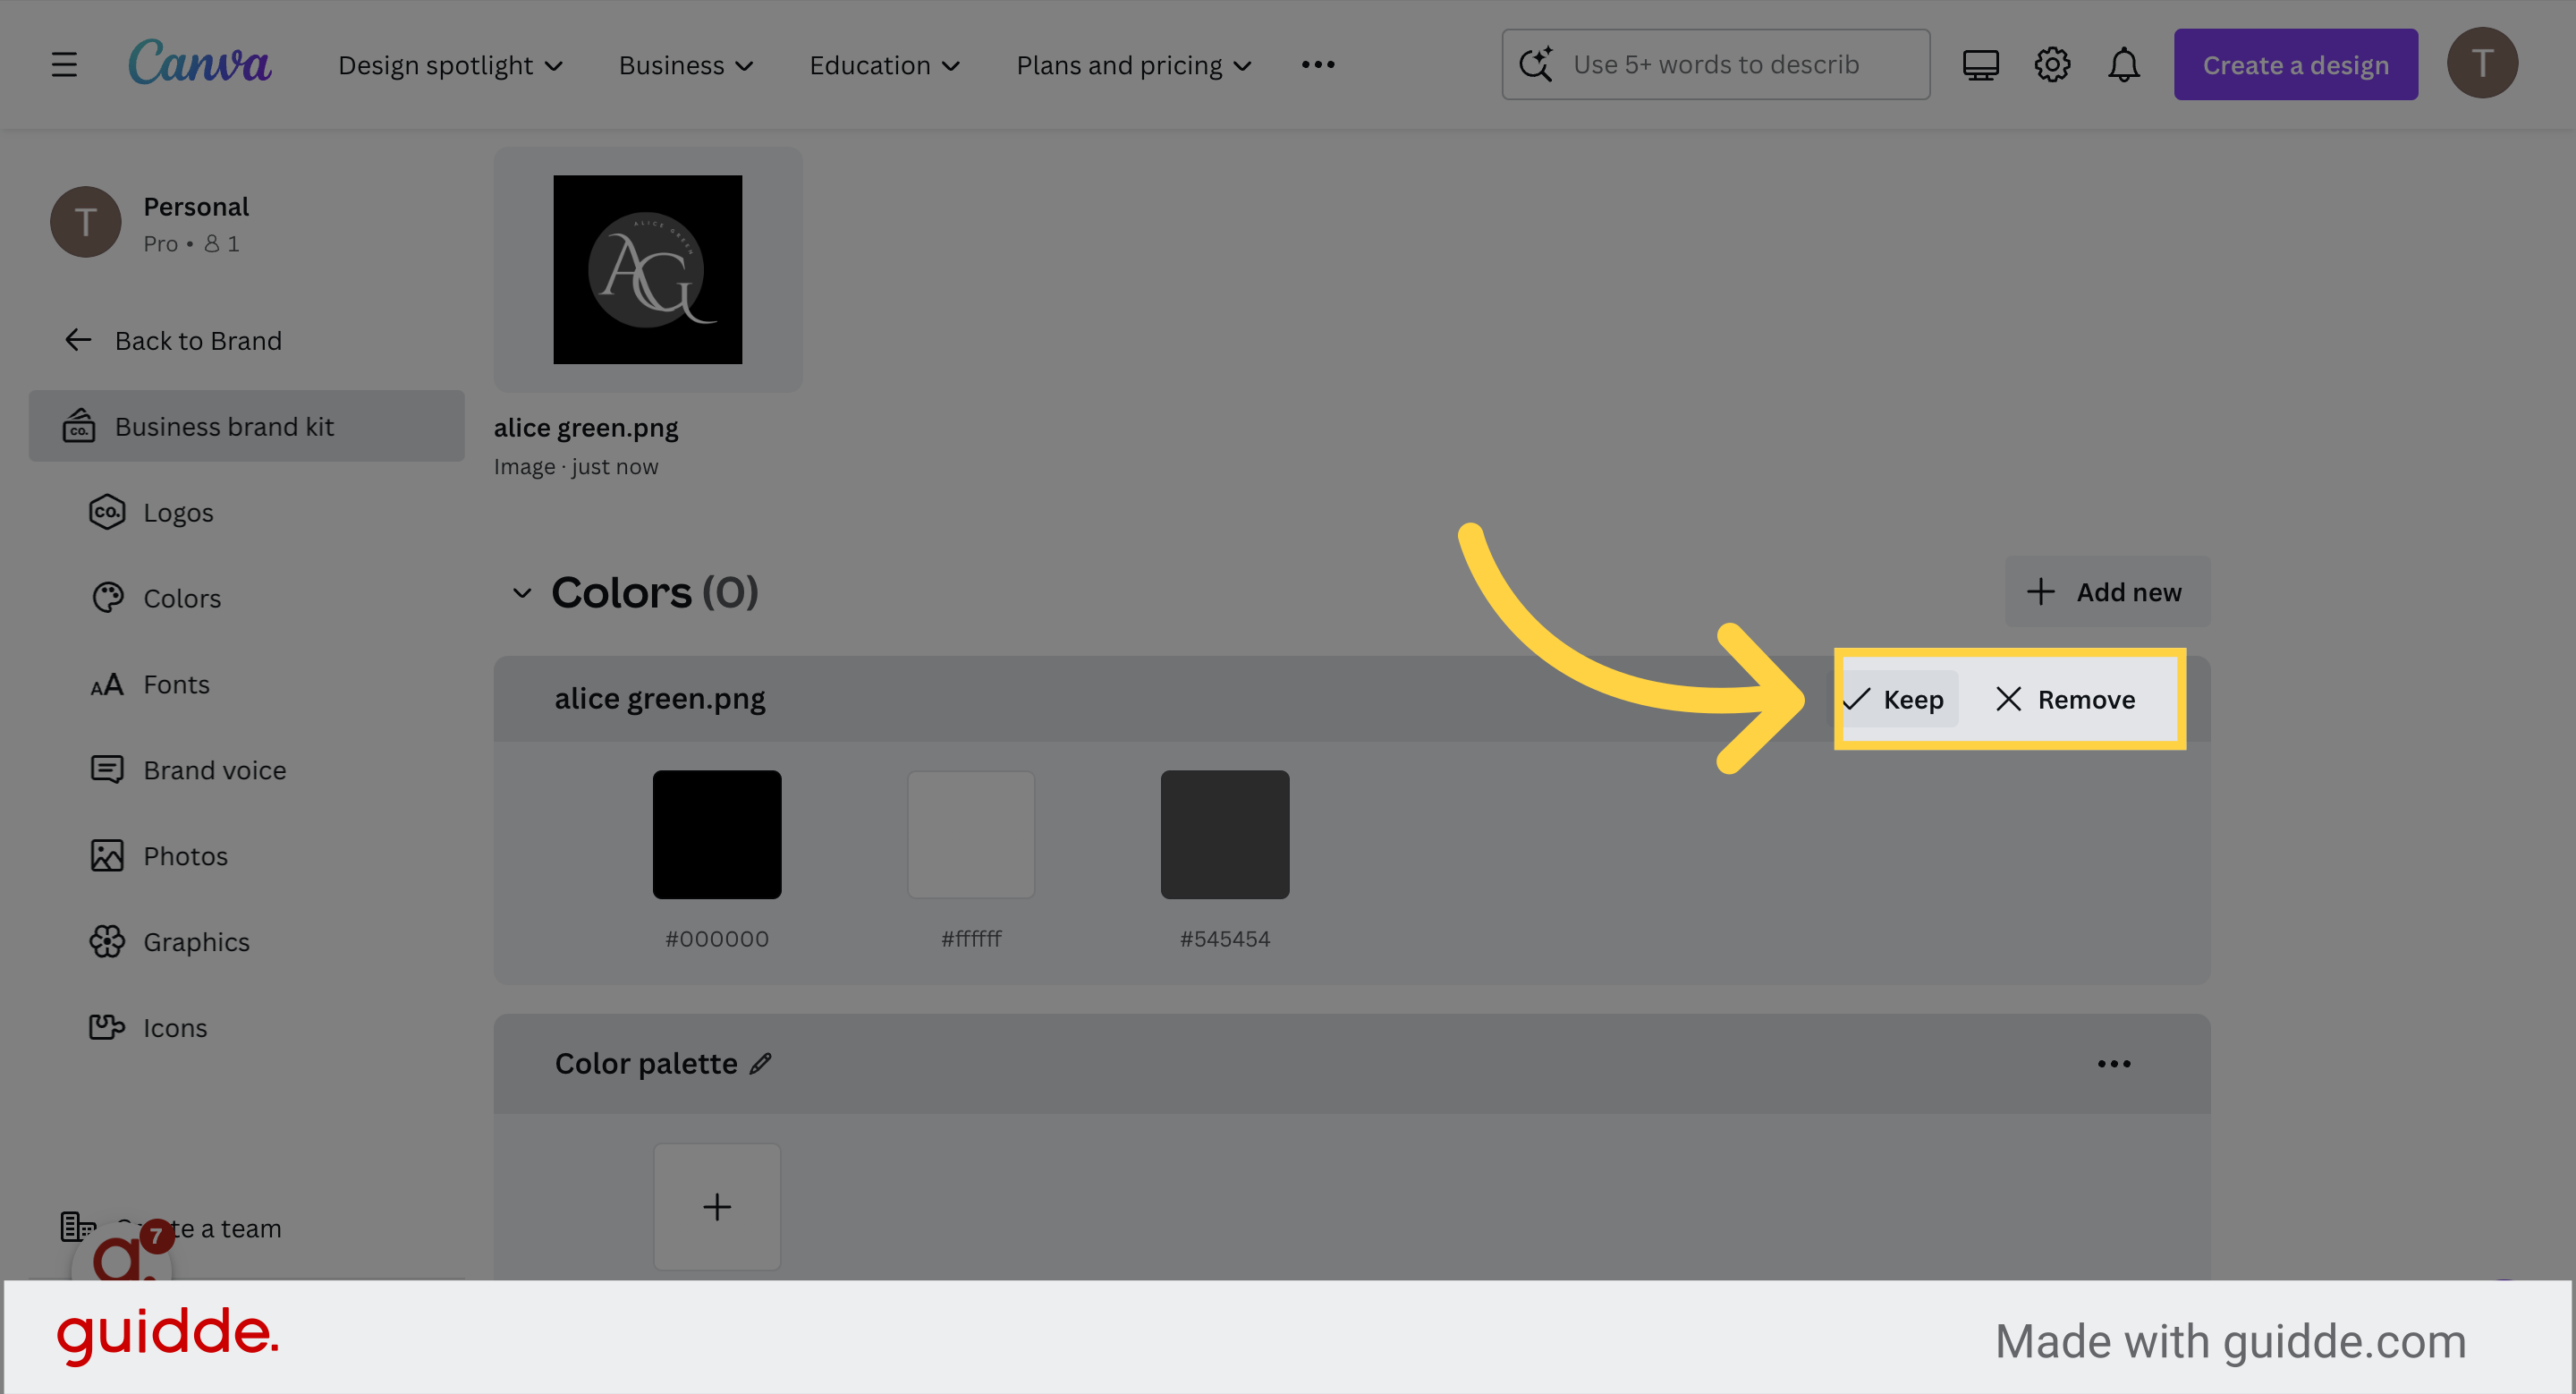2576x1394 pixels.
Task: Open the Fonts section
Action: coord(176,683)
